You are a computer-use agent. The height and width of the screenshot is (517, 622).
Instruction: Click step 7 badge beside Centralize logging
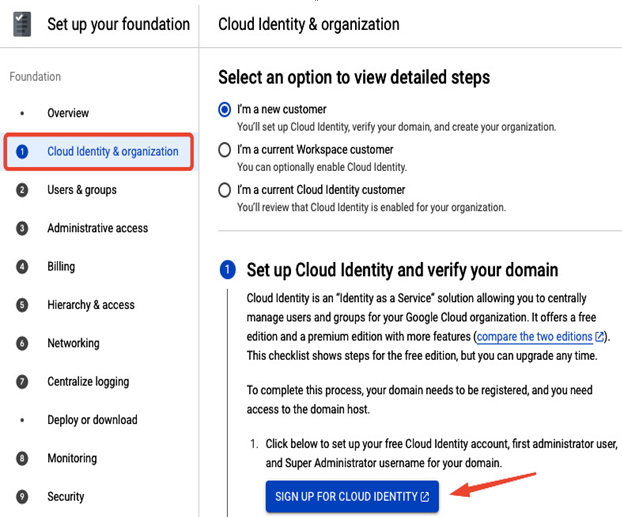pyautogui.click(x=22, y=382)
